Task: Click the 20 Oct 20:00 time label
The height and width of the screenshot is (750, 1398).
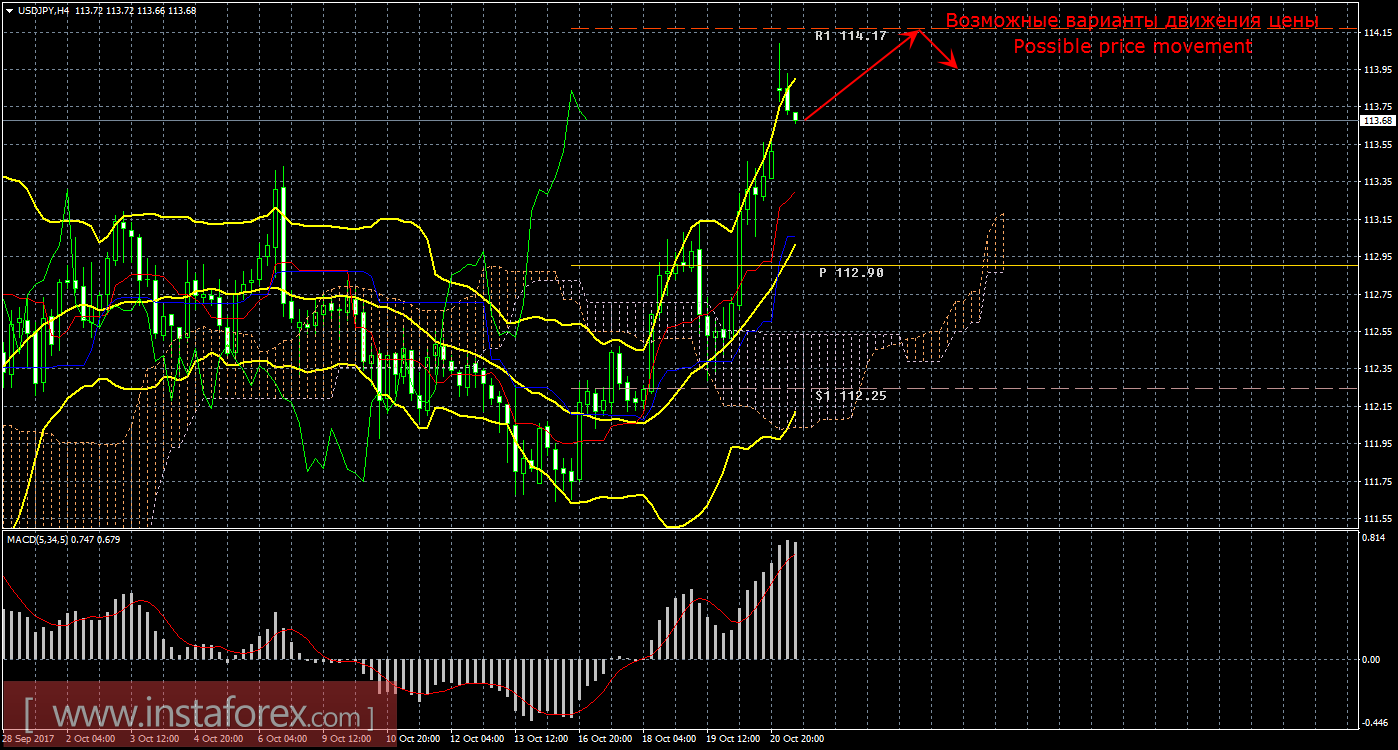Action: click(x=798, y=739)
